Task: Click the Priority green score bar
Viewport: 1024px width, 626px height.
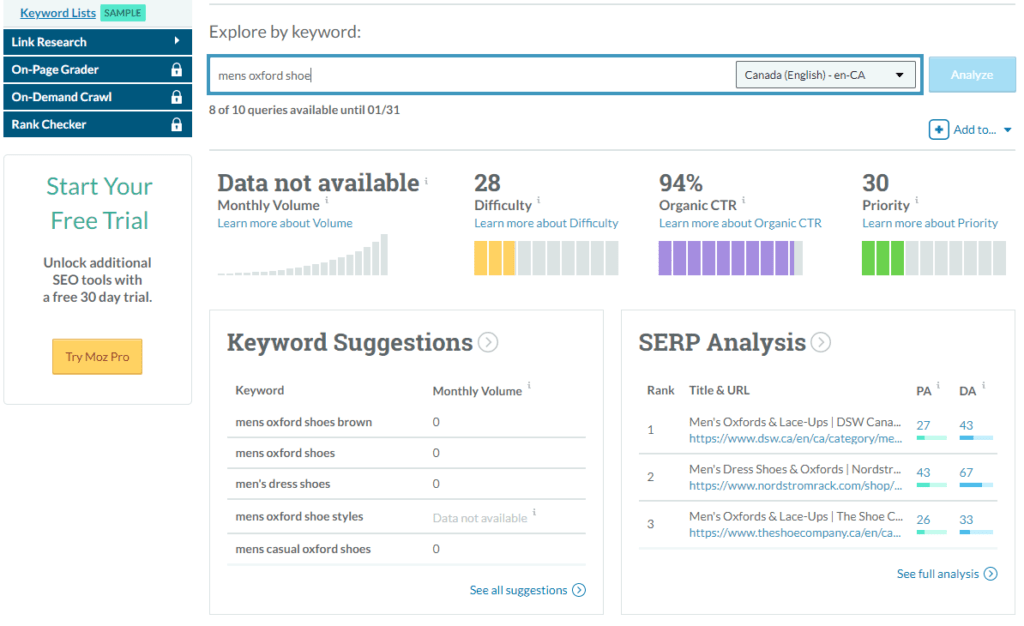Action: coord(934,258)
